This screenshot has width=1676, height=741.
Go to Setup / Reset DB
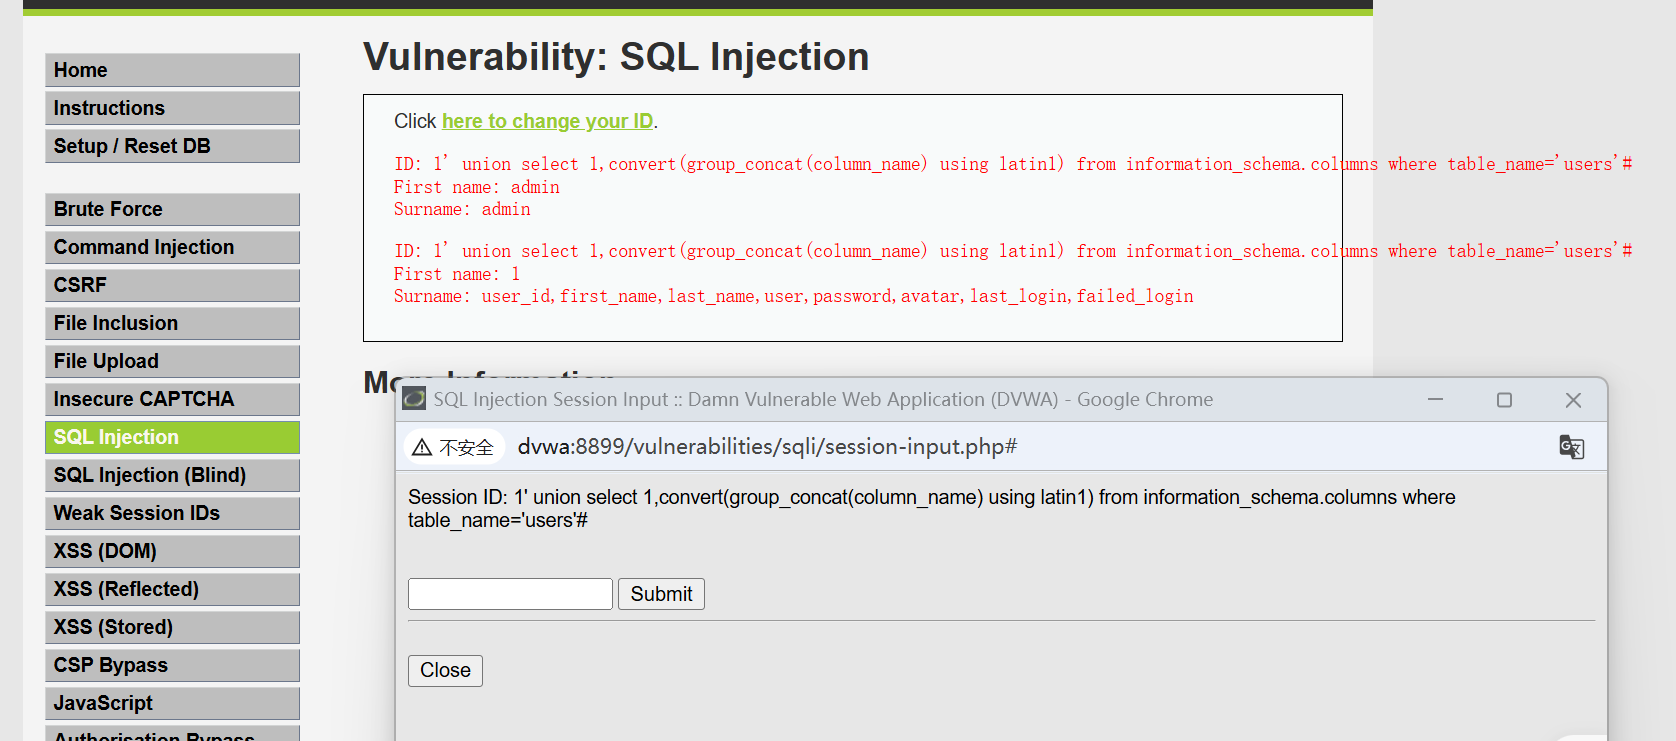click(172, 146)
